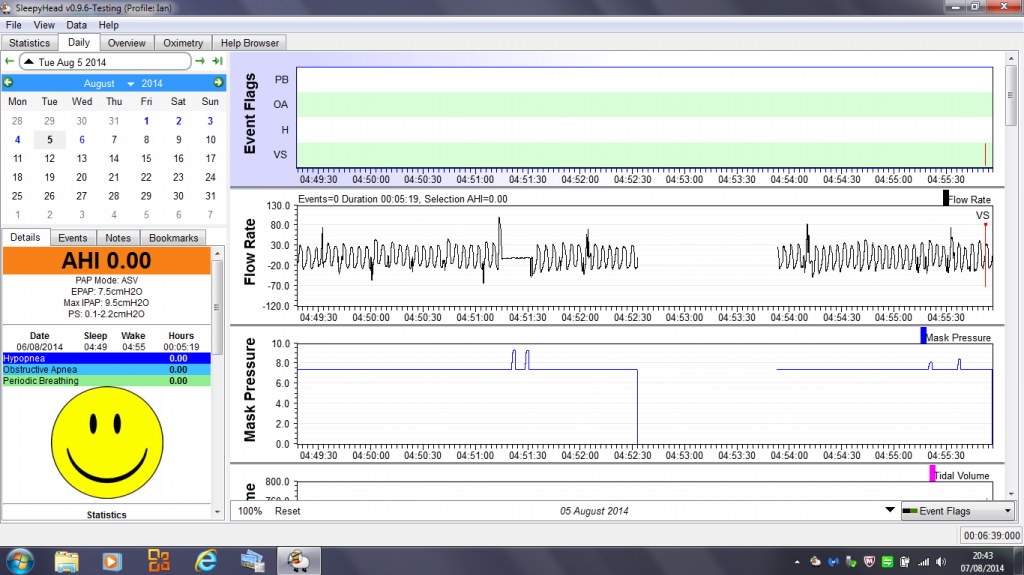Go to previous day with green left arrow
The height and width of the screenshot is (575, 1024).
pos(9,61)
